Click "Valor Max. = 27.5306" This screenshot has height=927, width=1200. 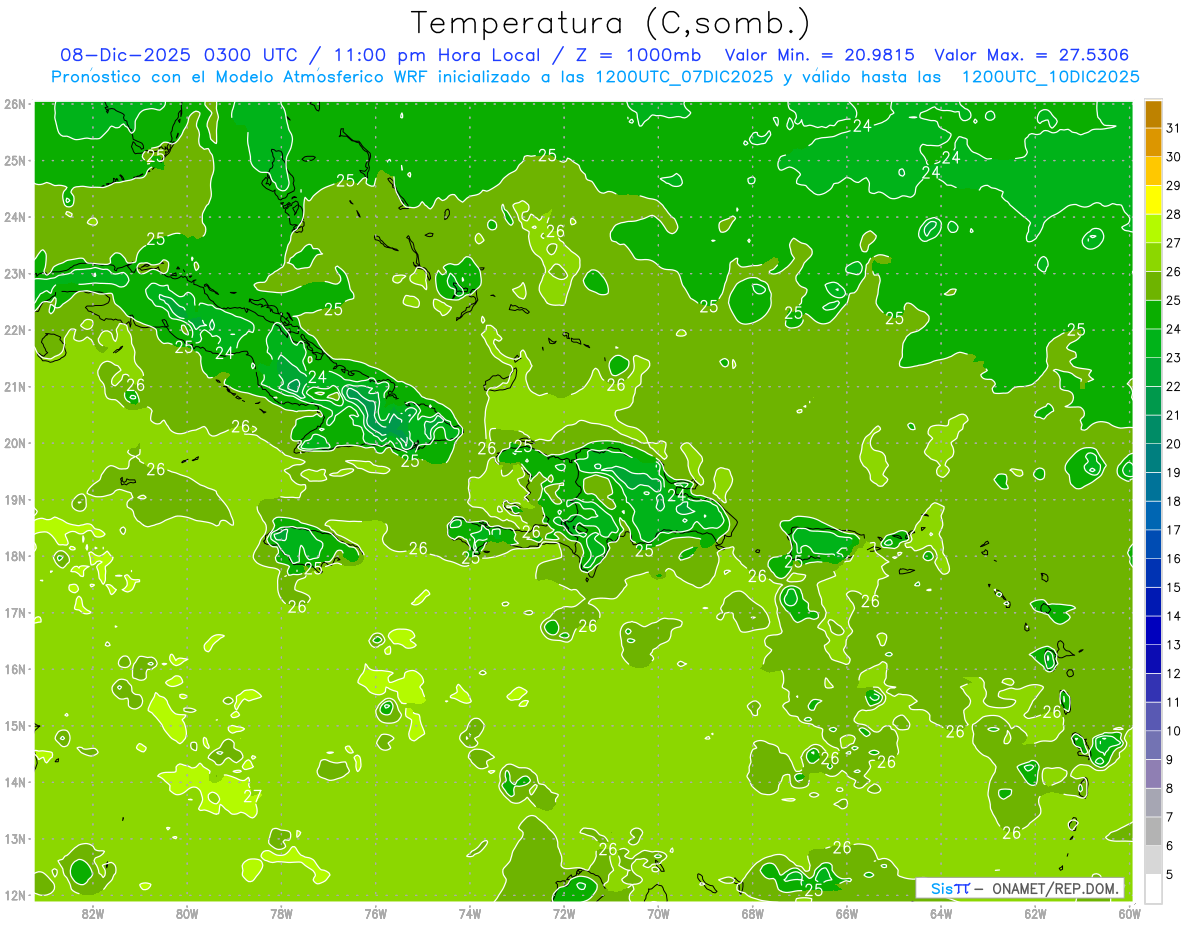[x=1032, y=55]
